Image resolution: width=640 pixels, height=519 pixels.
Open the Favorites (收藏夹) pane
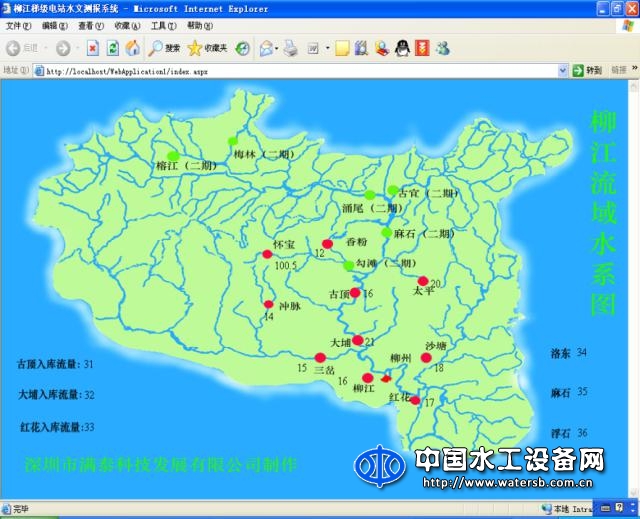click(x=207, y=48)
